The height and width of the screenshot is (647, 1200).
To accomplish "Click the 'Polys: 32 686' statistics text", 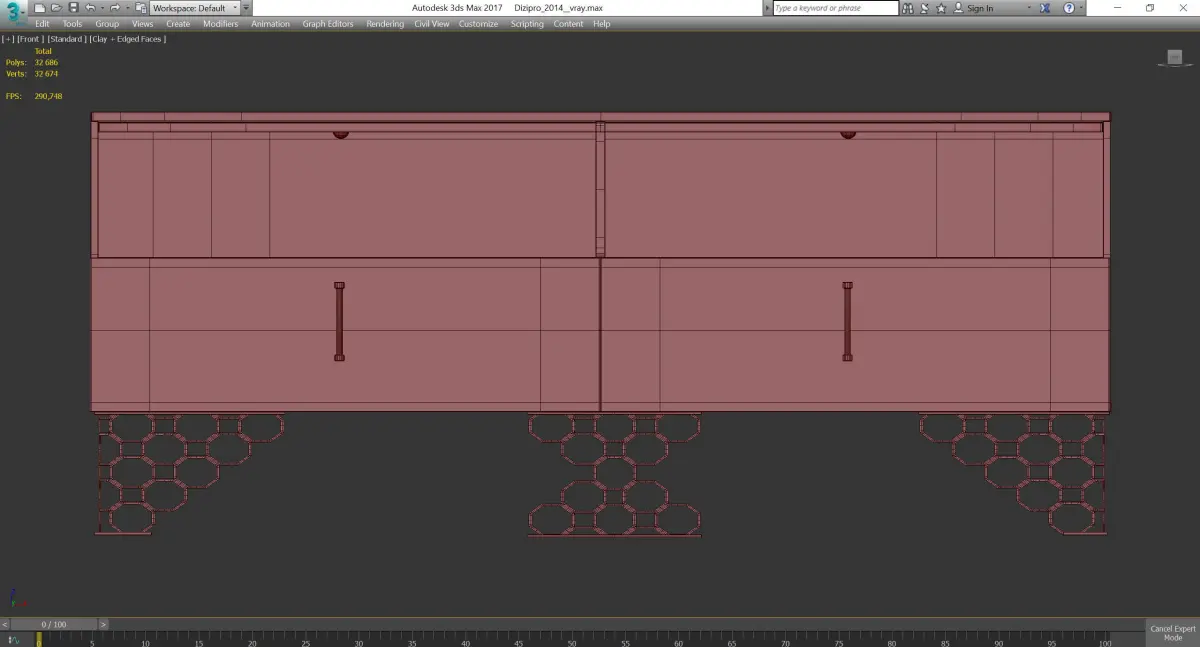I will coord(32,62).
